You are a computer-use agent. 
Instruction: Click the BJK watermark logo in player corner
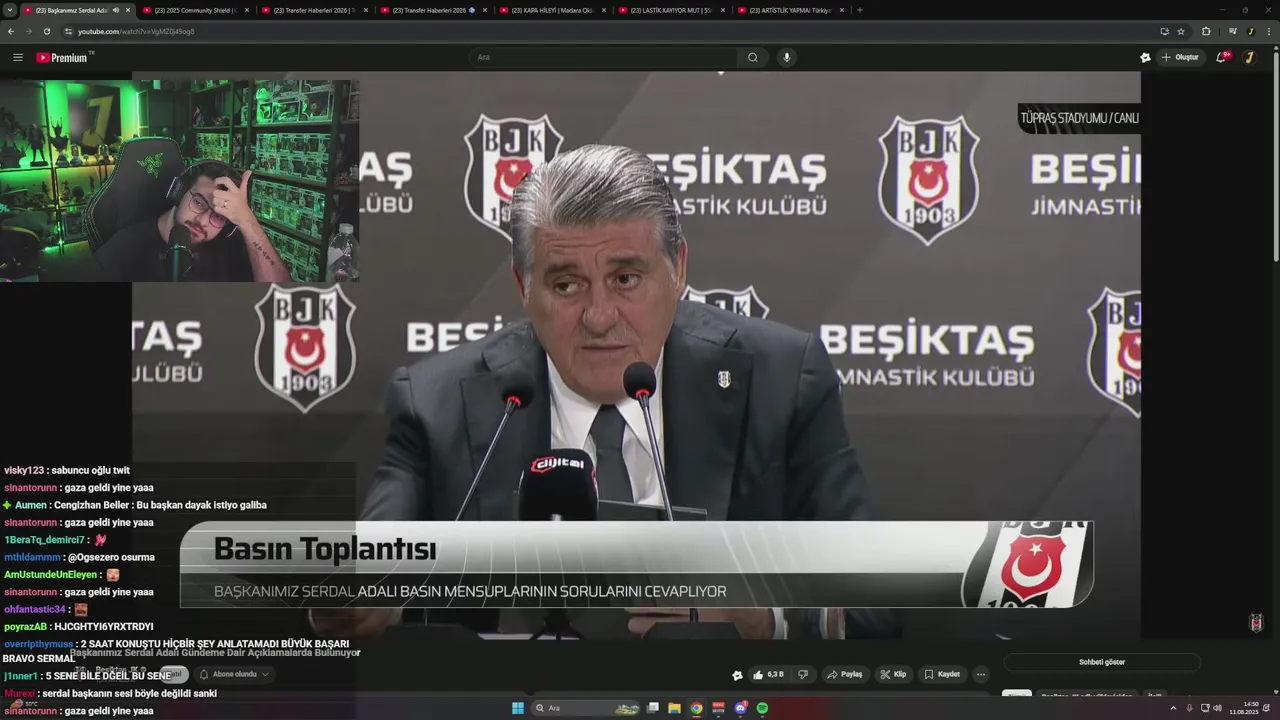(x=1256, y=623)
